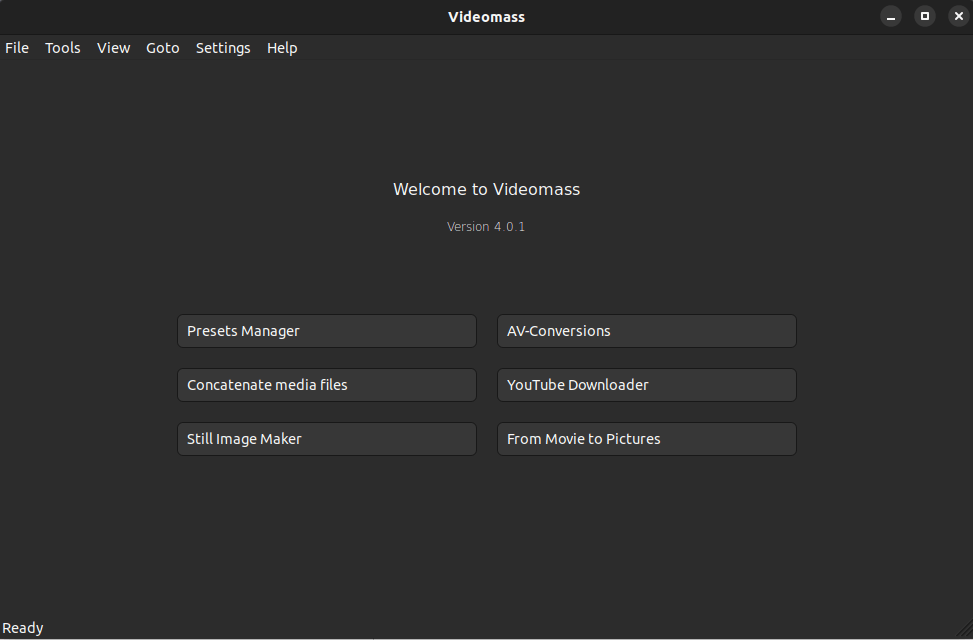Choose Concatenate media files

coord(327,385)
